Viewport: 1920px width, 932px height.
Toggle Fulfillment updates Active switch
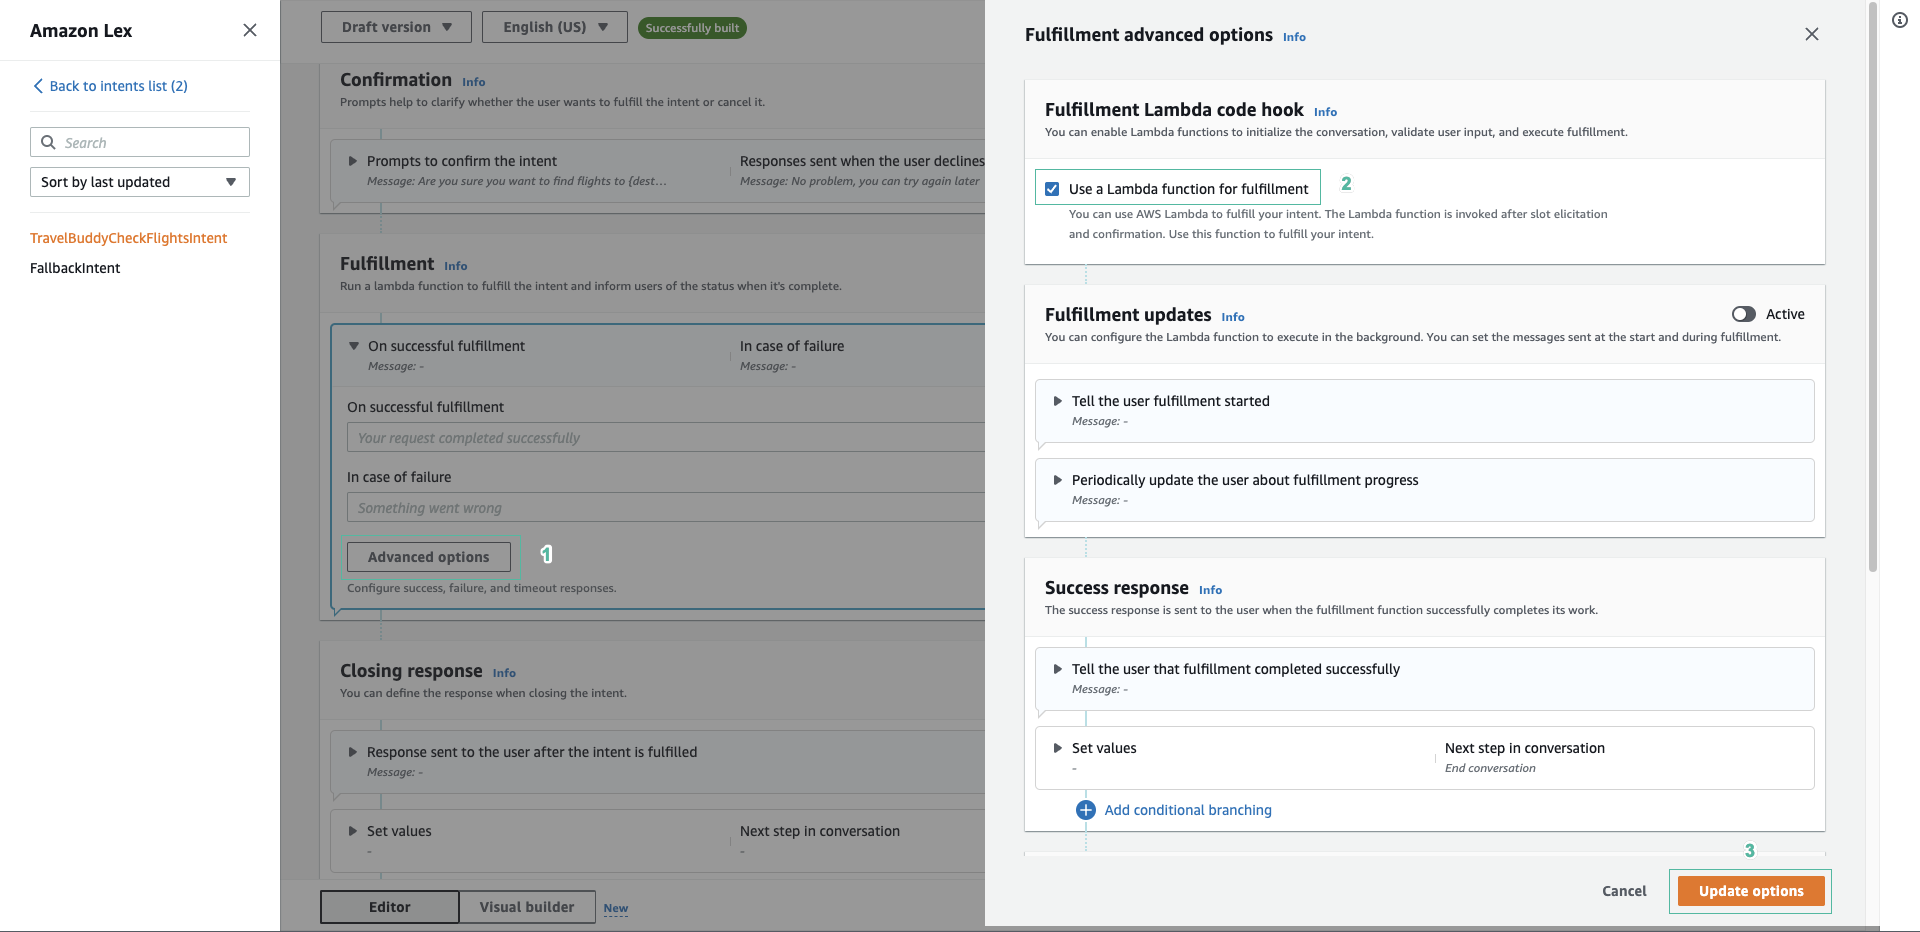coord(1744,314)
